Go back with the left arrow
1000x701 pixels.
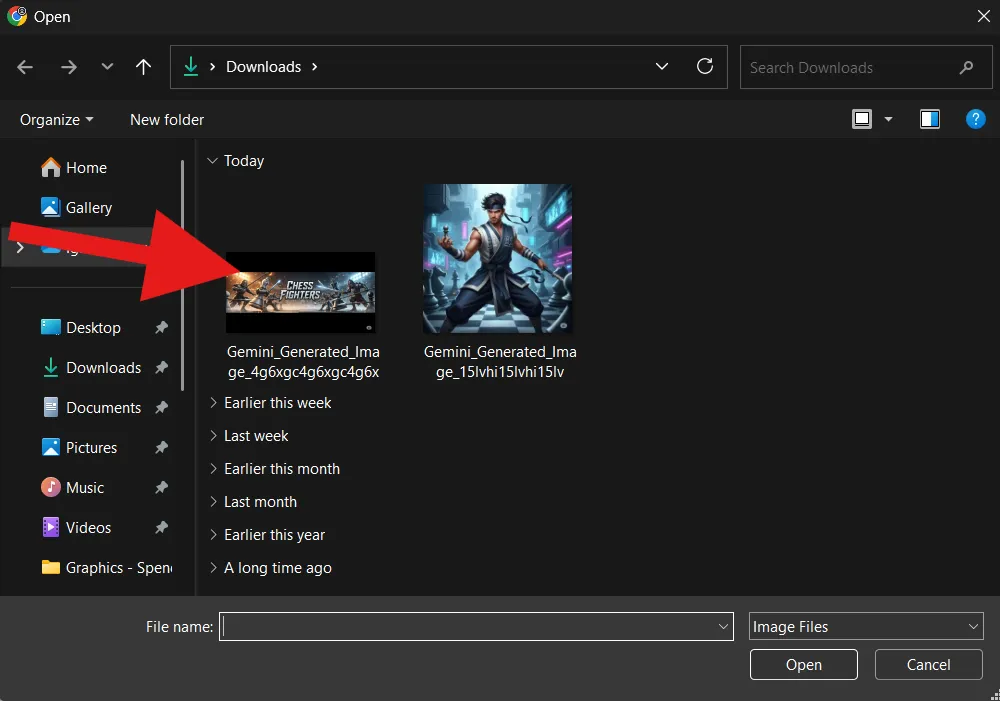(x=25, y=67)
